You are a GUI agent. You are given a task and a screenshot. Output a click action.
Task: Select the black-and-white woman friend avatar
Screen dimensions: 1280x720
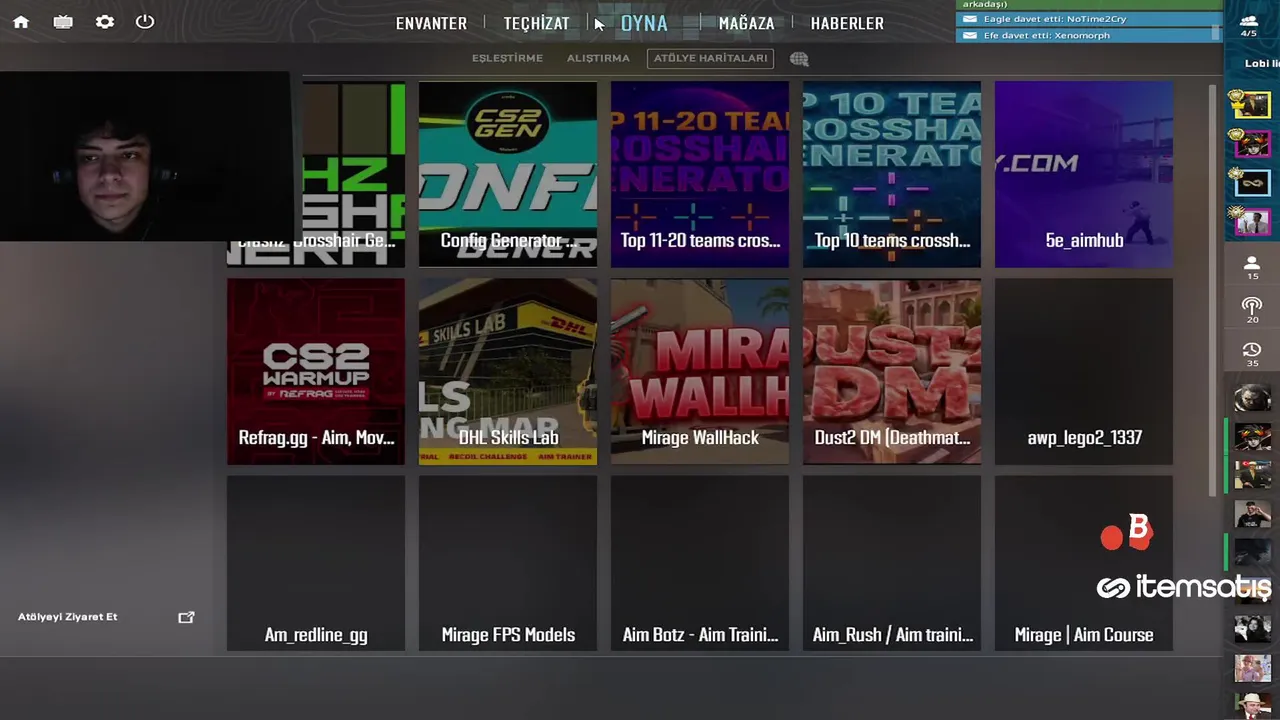pos(1252,628)
